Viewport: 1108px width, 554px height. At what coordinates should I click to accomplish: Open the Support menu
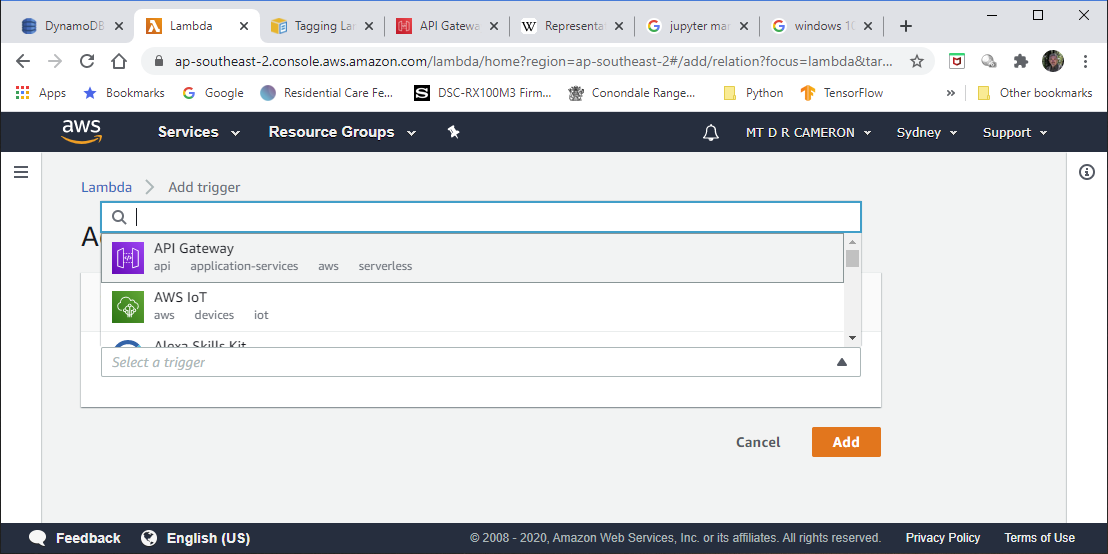1015,132
